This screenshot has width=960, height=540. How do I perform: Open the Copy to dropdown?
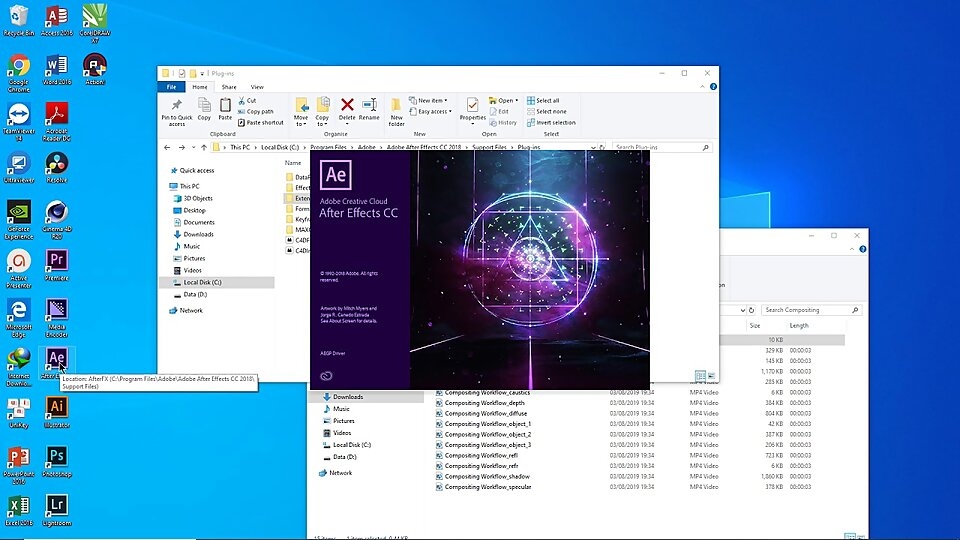coord(322,112)
